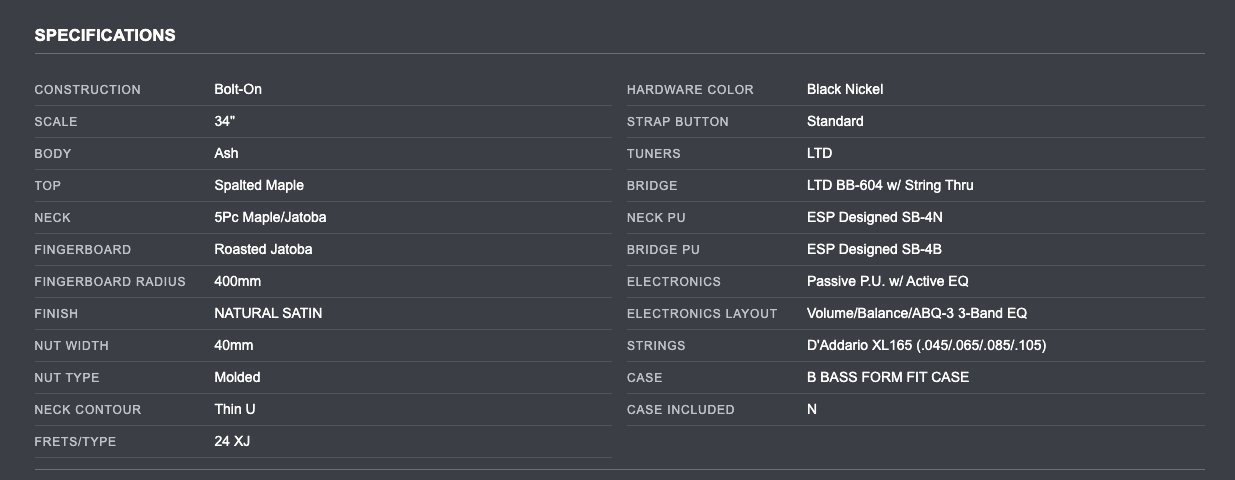This screenshot has width=1235, height=480.
Task: Click the 40mm nut width value
Action: (233, 345)
